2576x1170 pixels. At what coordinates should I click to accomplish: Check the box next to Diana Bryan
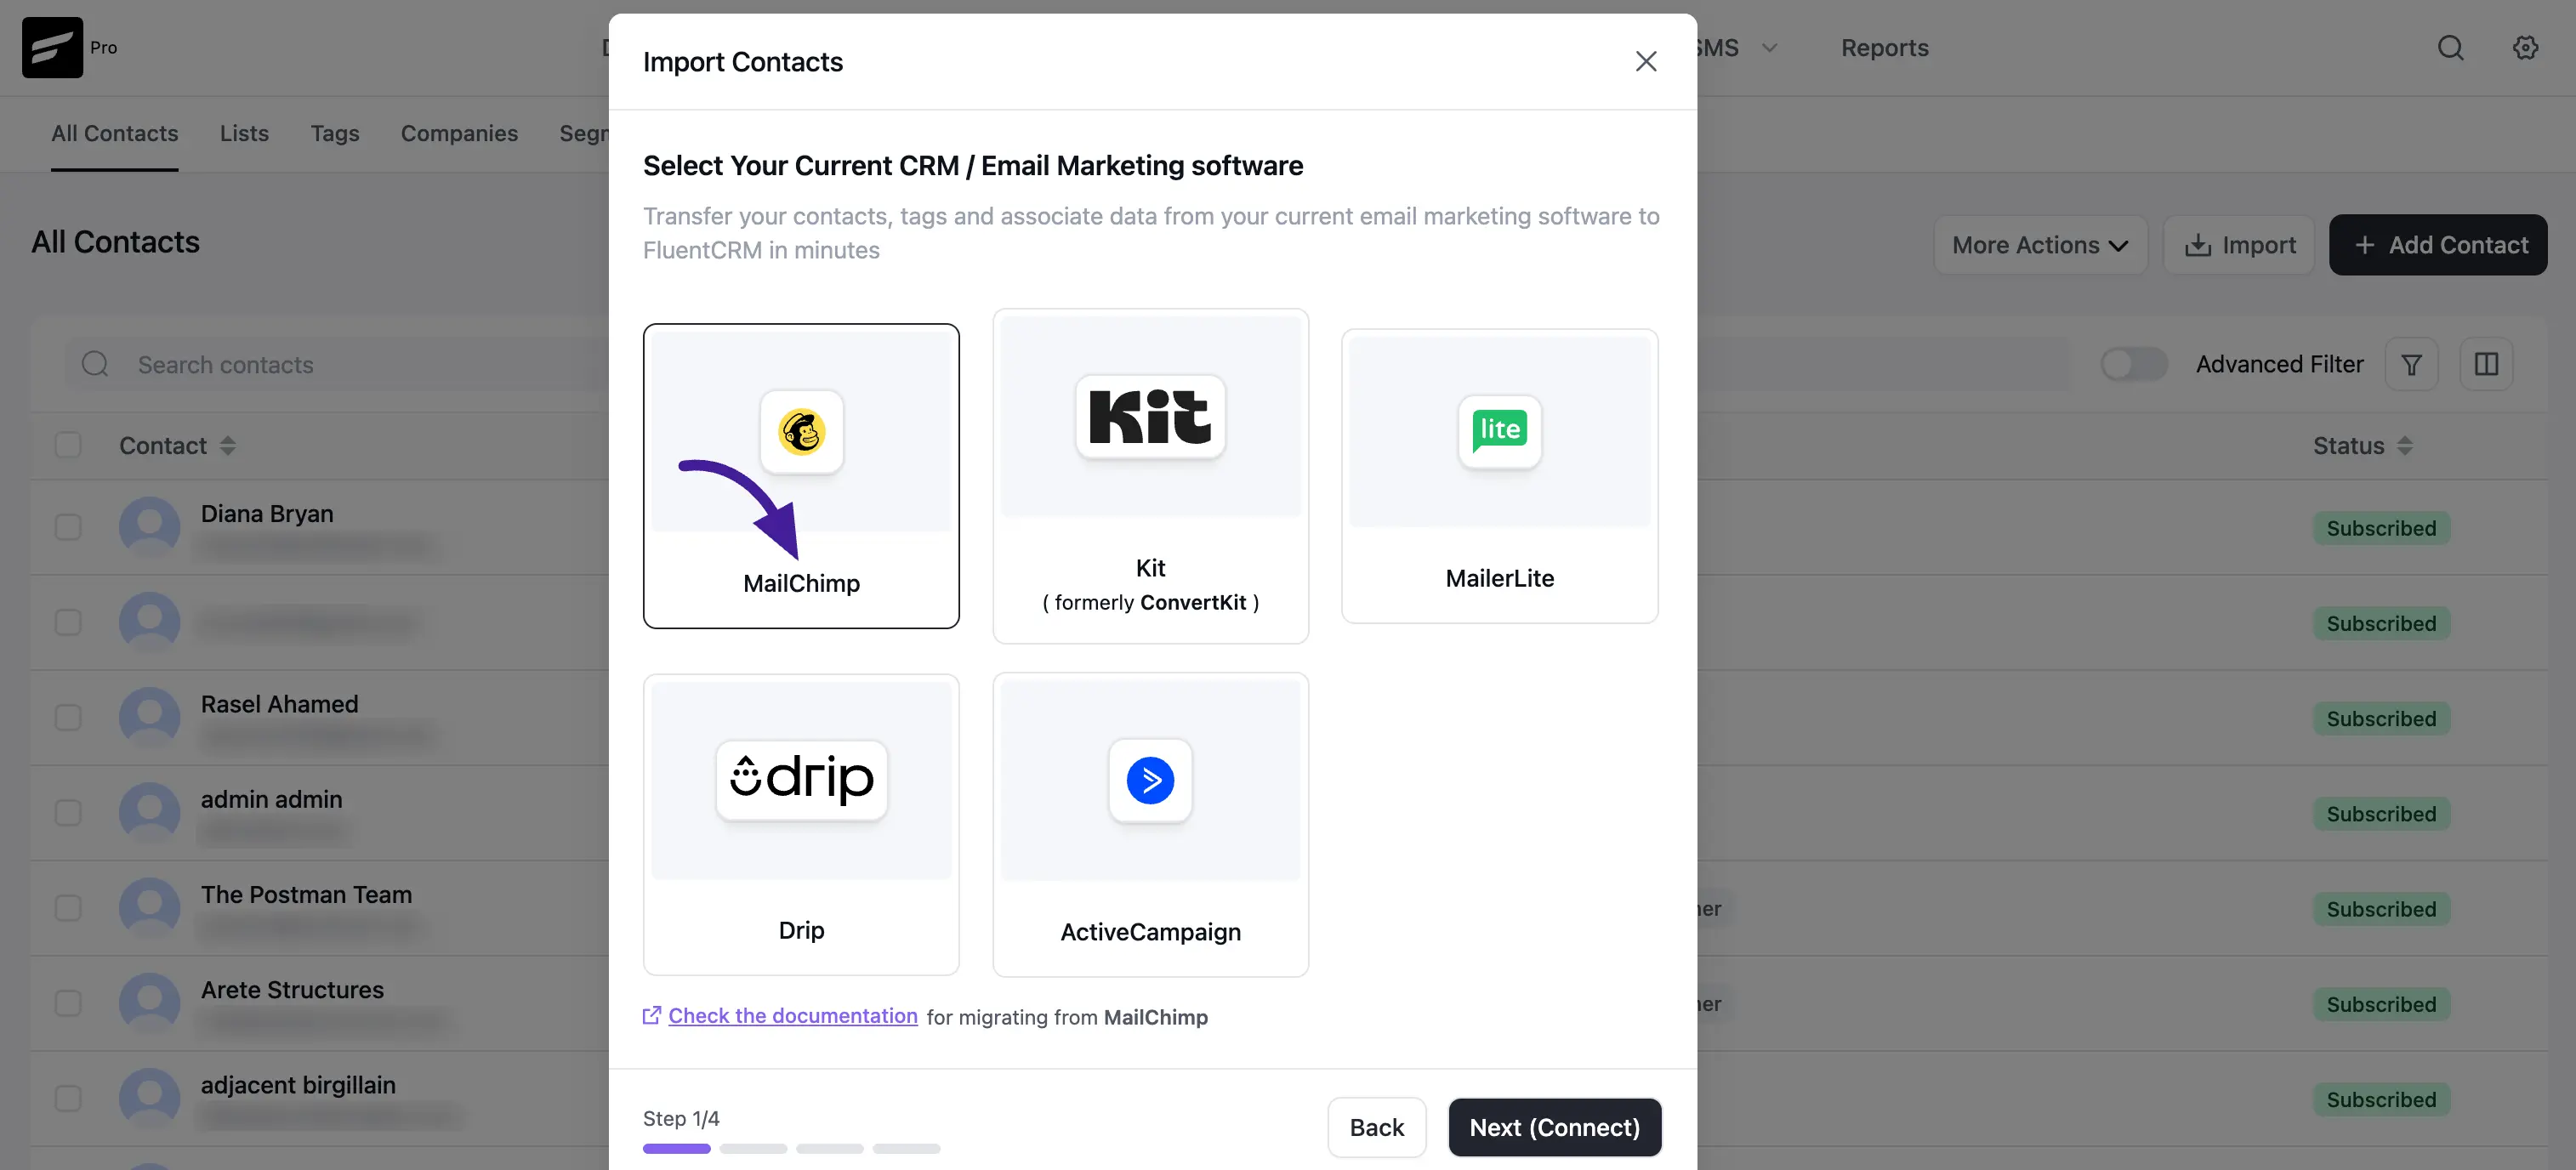(x=68, y=527)
